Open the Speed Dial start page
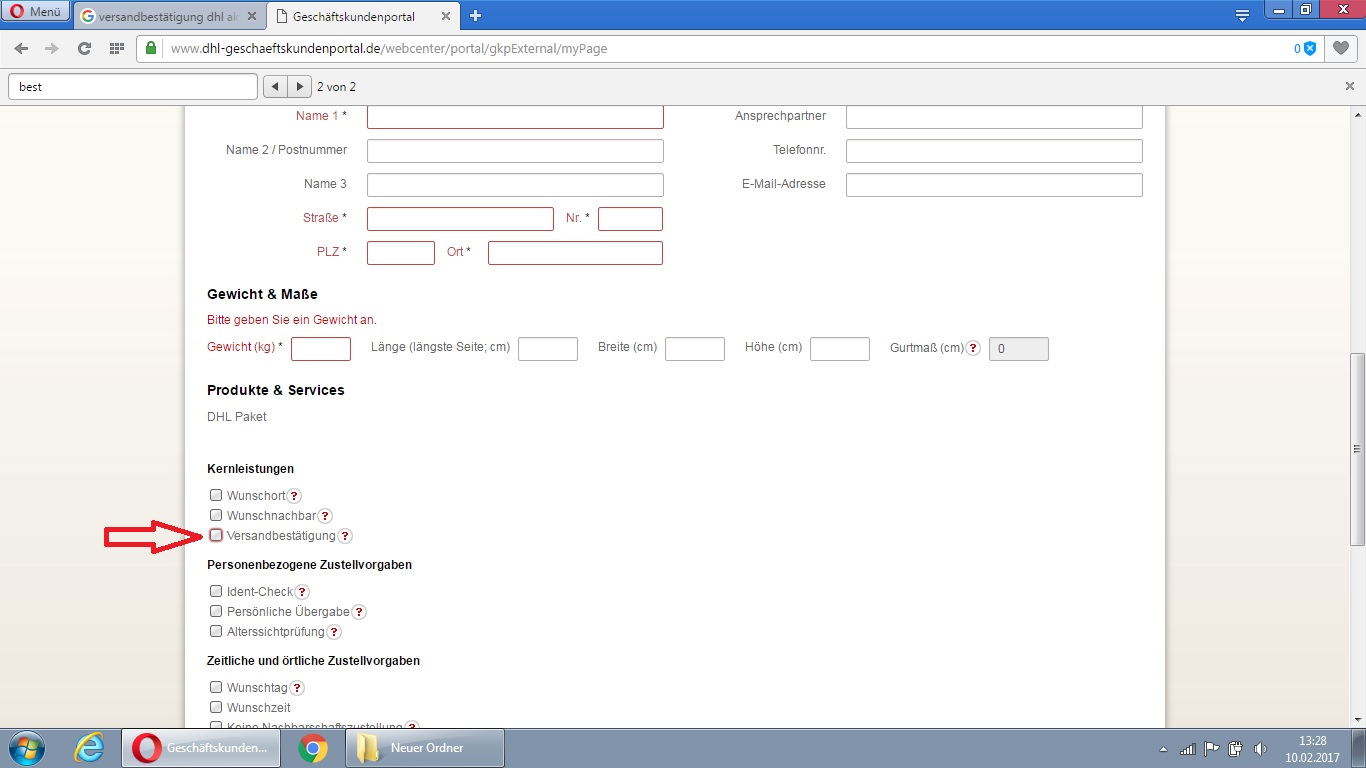Screen dimensions: 1366x768 tap(116, 48)
